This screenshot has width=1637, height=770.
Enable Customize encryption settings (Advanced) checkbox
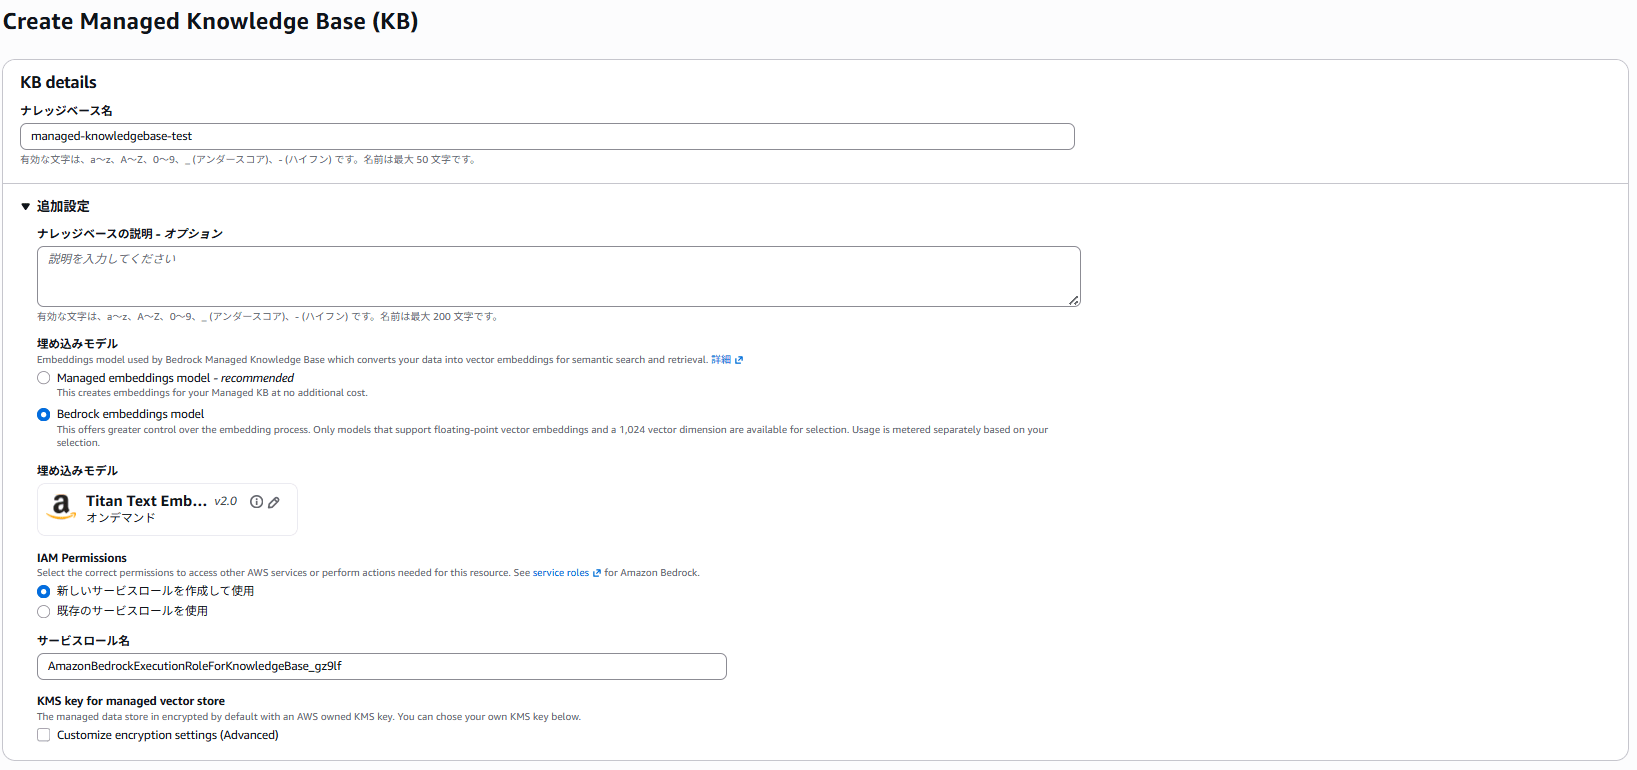click(x=44, y=735)
